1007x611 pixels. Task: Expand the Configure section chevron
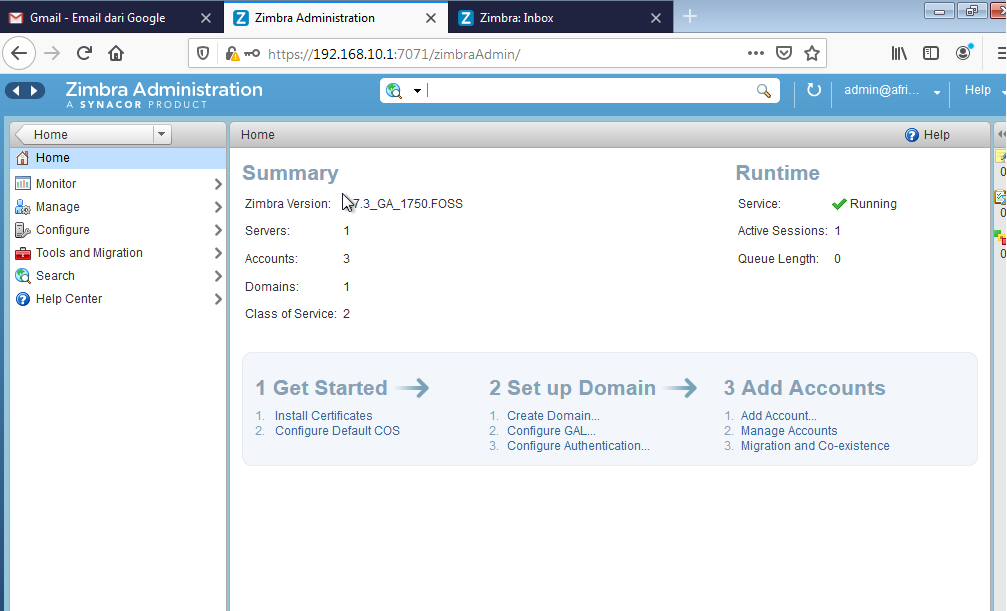[218, 230]
